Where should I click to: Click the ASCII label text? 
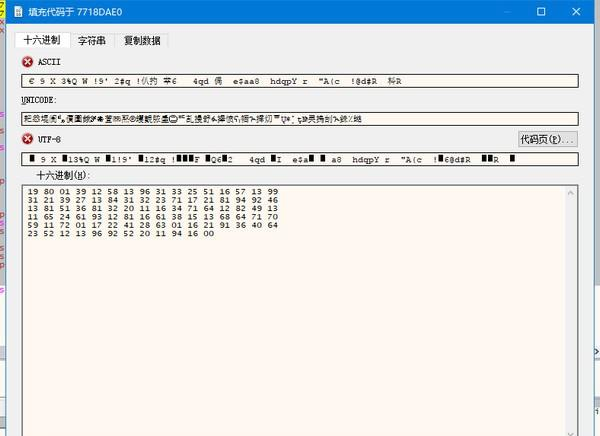[x=50, y=62]
